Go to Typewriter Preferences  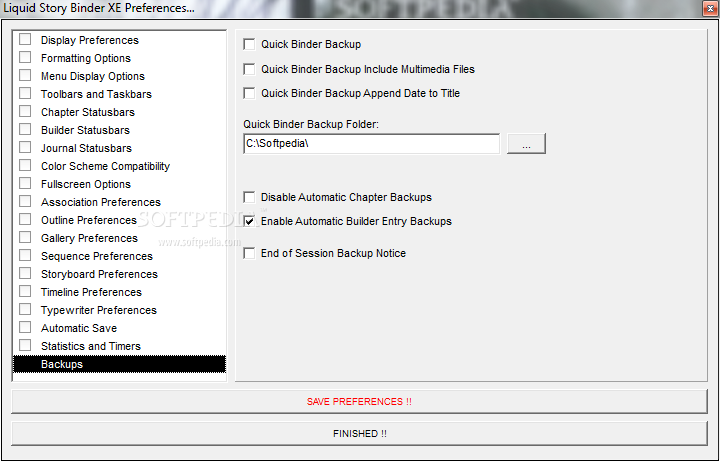99,310
